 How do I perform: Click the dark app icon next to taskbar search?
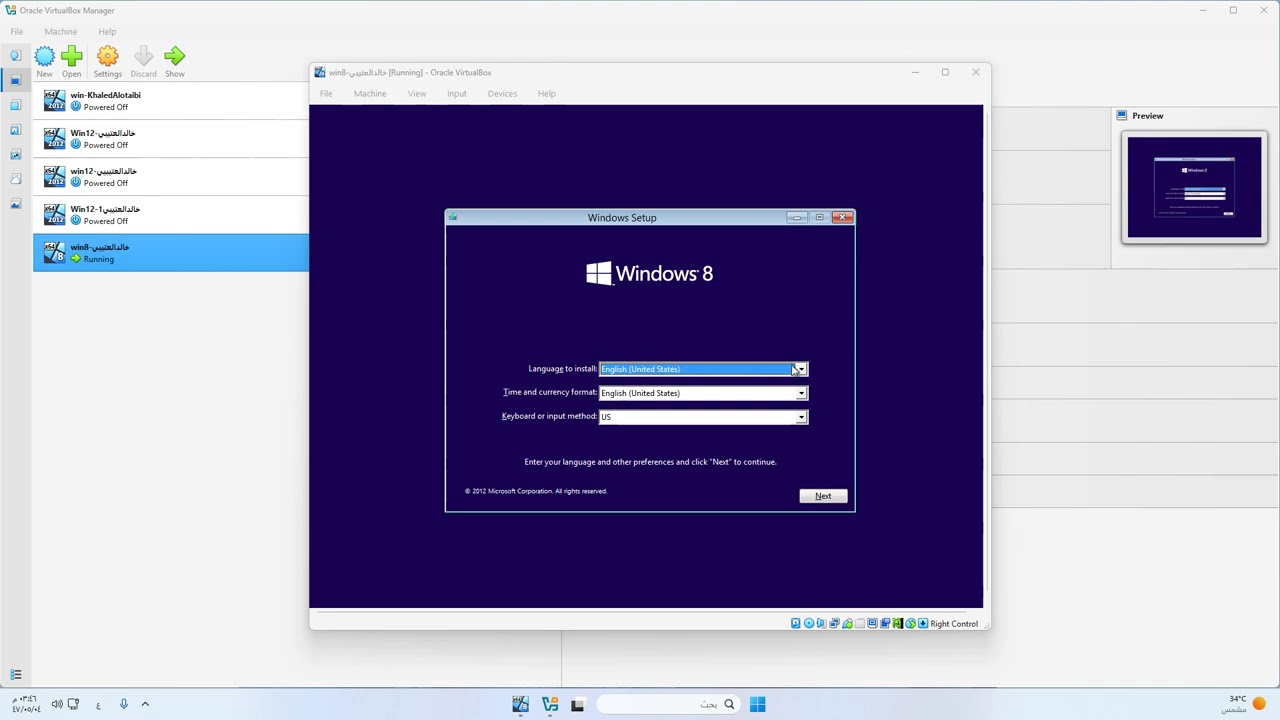(x=577, y=704)
